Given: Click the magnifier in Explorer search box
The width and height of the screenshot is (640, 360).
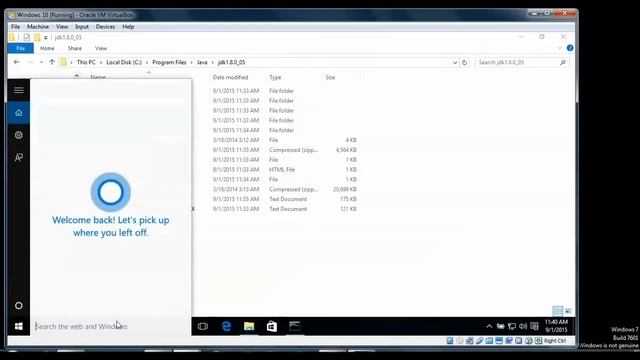Looking at the screenshot, I should click(563, 62).
